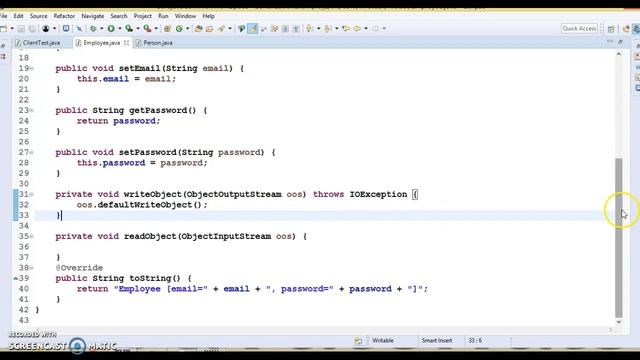This screenshot has height=360, width=640.
Task: Click the @Override annotation text
Action: 79,268
